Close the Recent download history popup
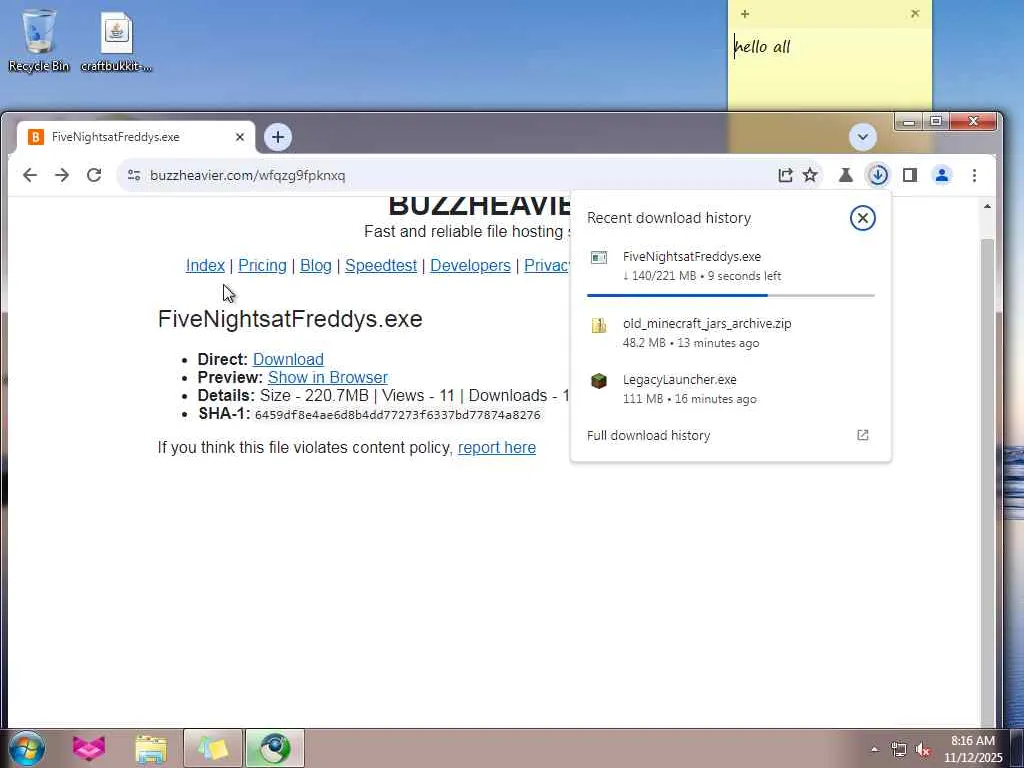Screen dimensions: 1024x768 862,218
